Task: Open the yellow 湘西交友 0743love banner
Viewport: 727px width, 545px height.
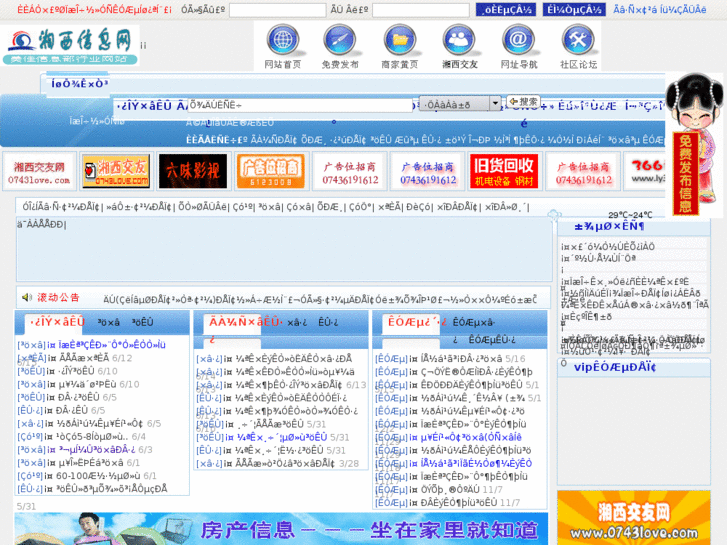Action: [116, 172]
